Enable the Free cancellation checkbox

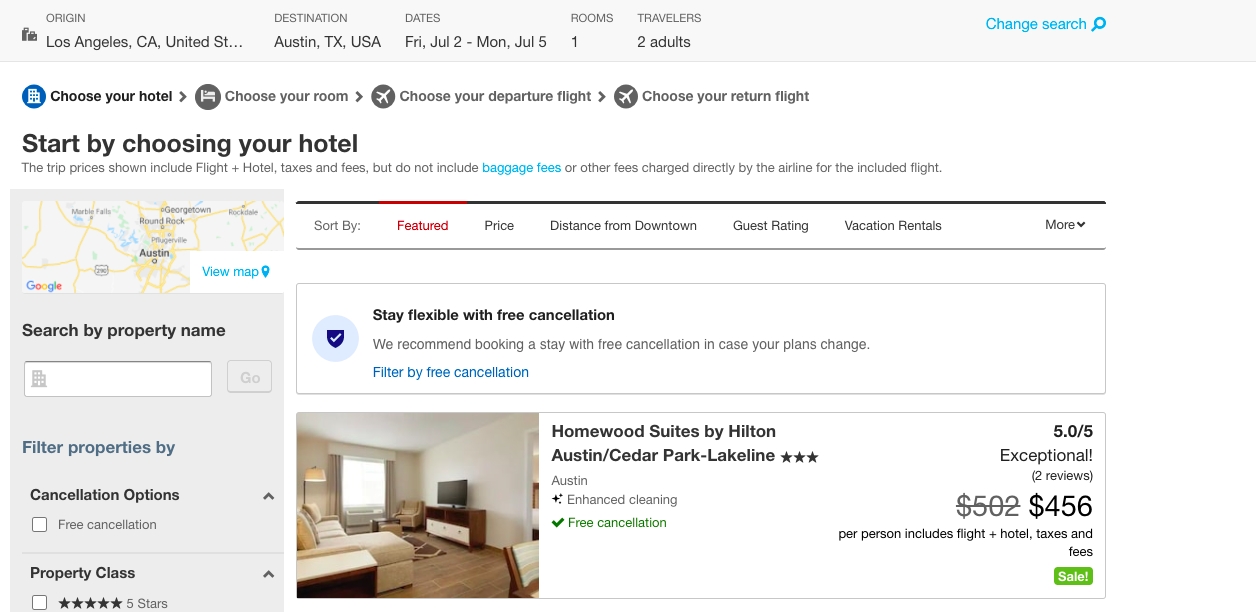click(40, 524)
